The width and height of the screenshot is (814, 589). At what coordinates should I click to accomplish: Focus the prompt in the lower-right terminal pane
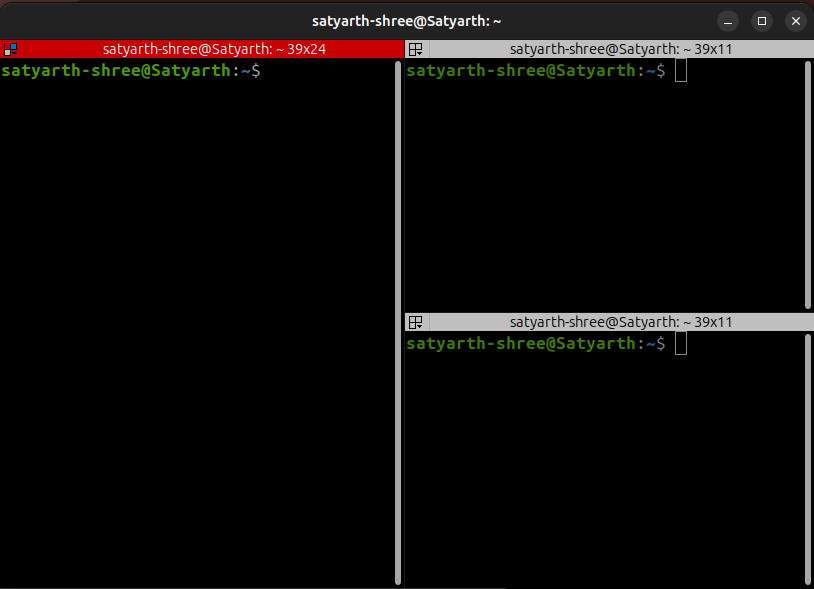pos(536,344)
